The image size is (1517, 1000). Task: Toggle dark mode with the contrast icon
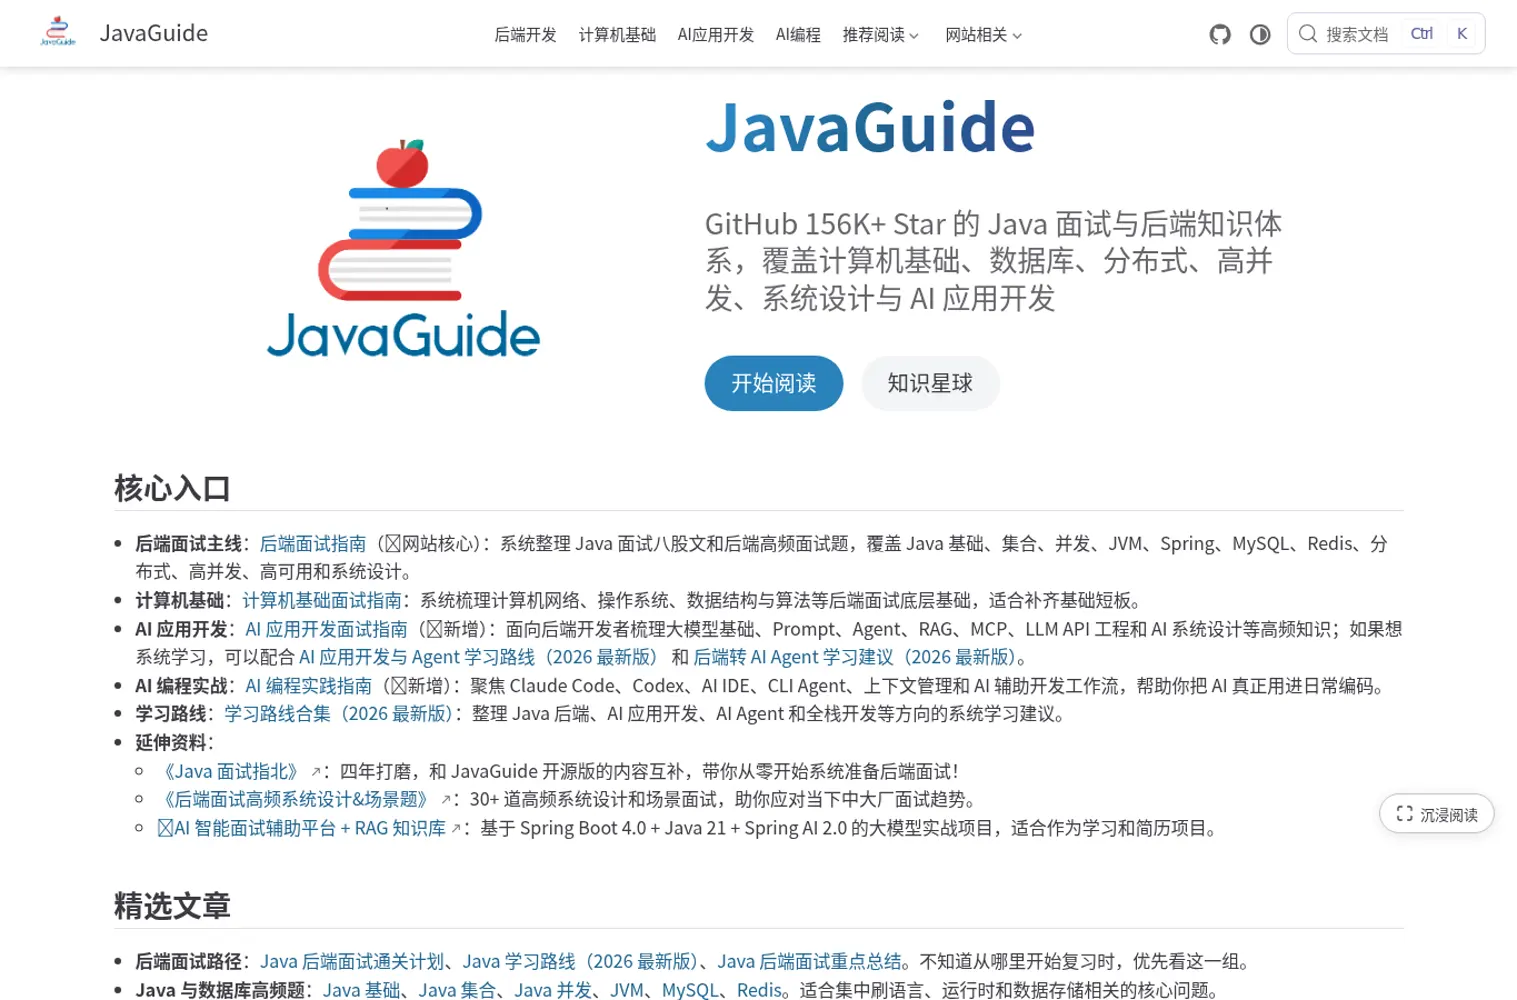pyautogui.click(x=1260, y=34)
